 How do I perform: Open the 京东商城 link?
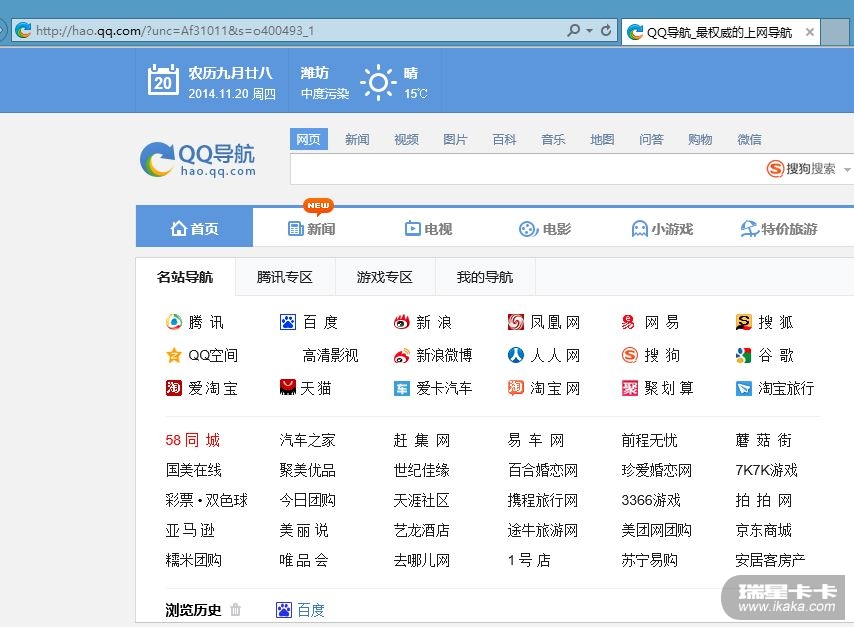[x=764, y=530]
